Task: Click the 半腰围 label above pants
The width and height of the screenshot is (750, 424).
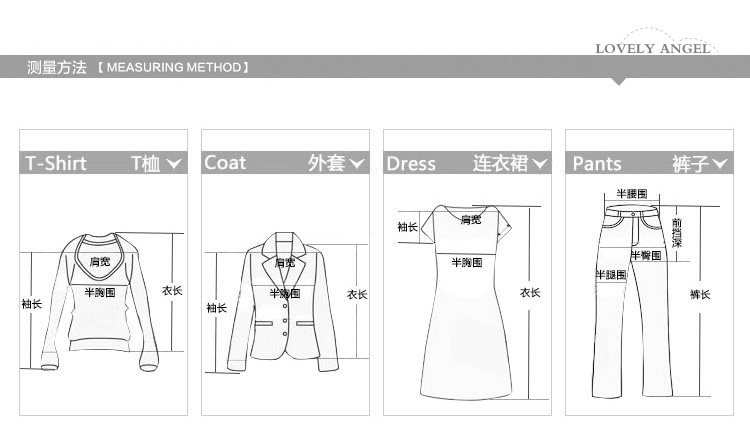Action: (x=632, y=194)
